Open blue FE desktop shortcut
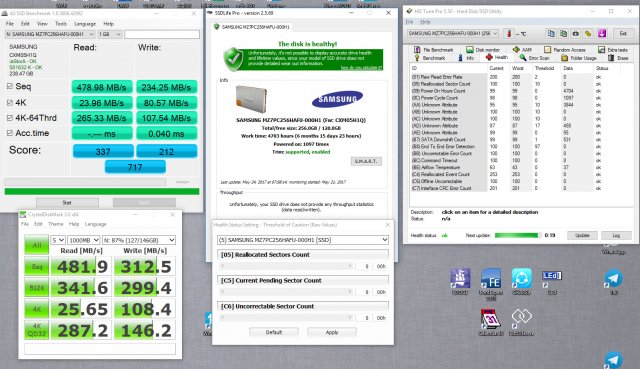The height and width of the screenshot is (369, 640). 491,278
